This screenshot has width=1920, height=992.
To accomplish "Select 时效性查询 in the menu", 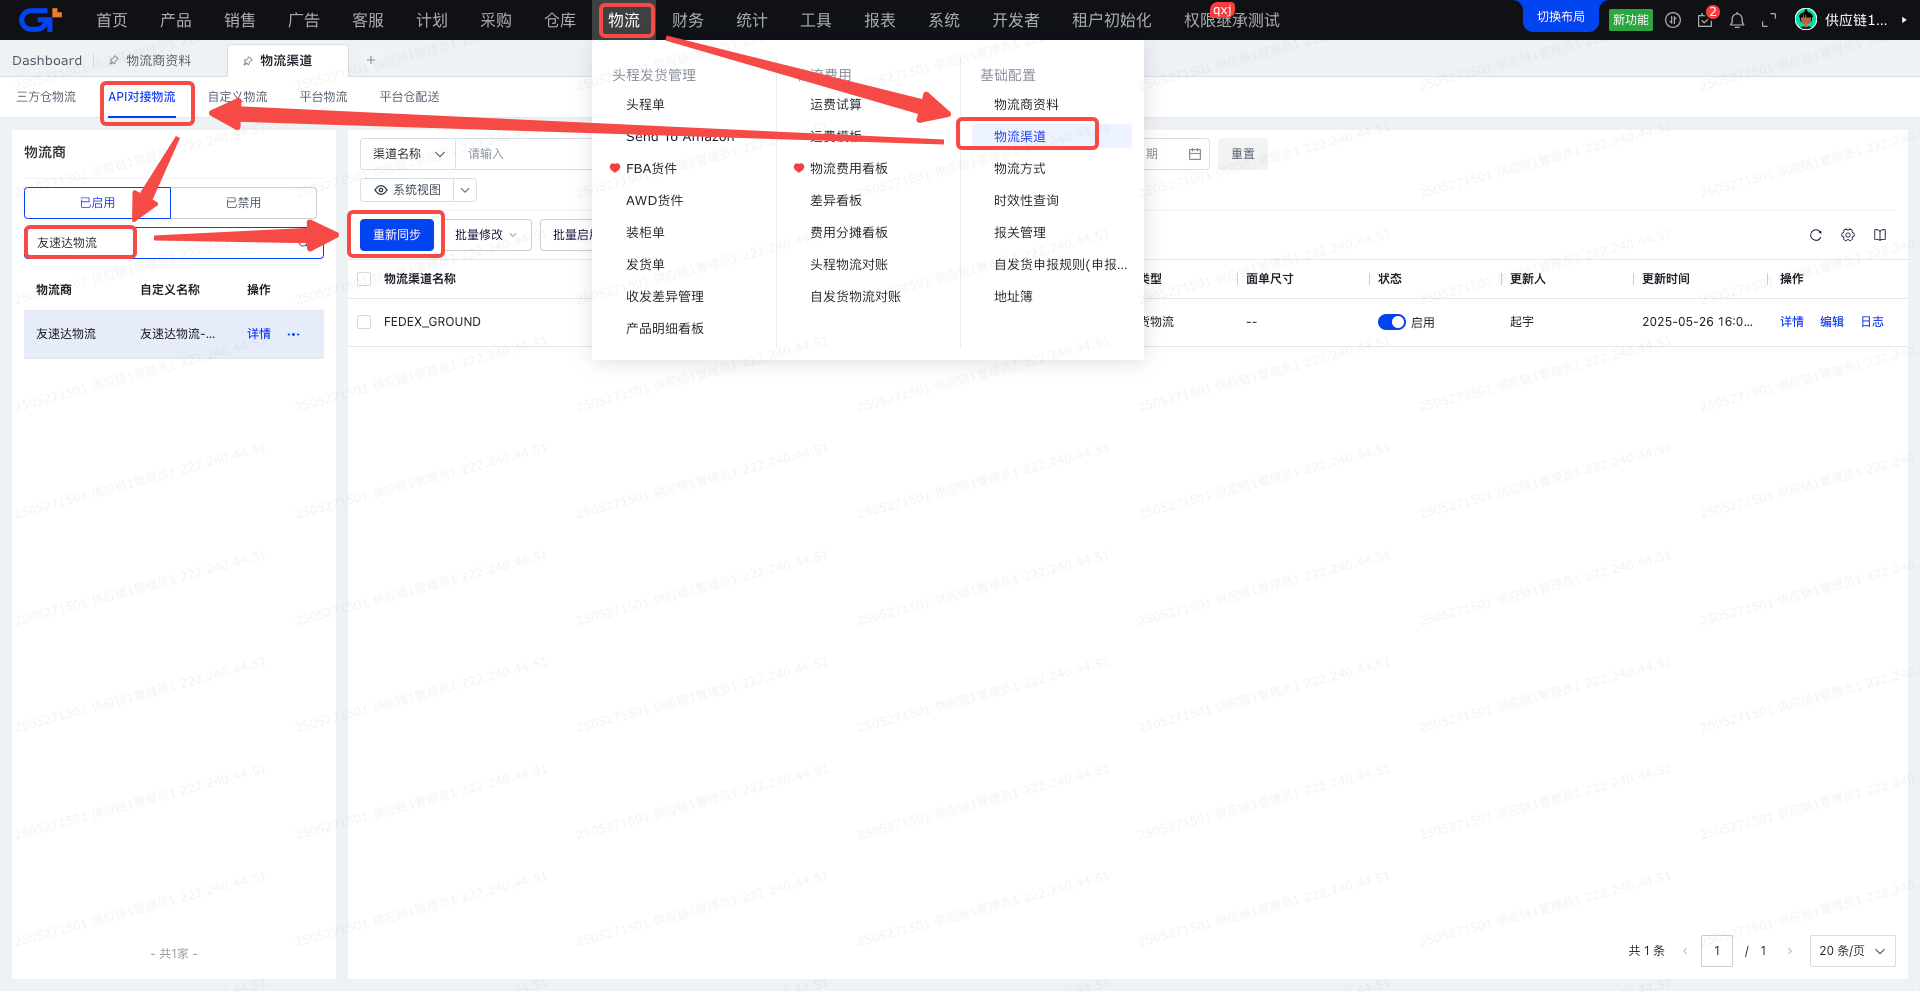I will [x=1026, y=200].
